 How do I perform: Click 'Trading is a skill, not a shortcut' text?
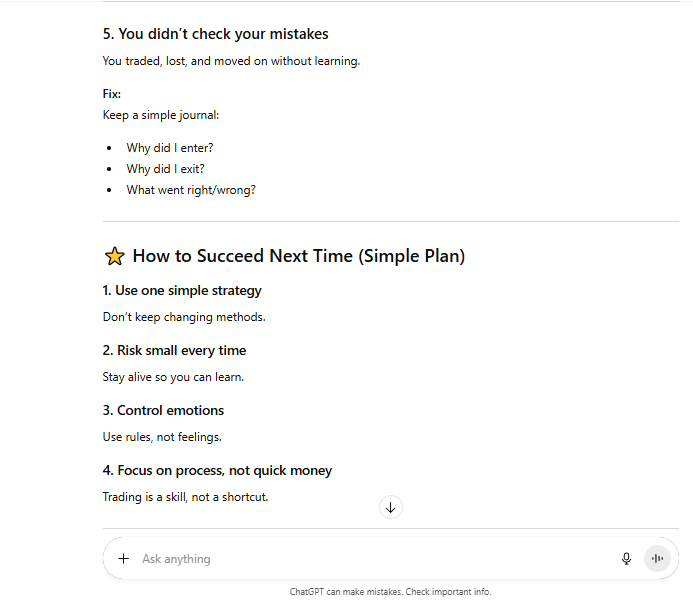(x=185, y=497)
